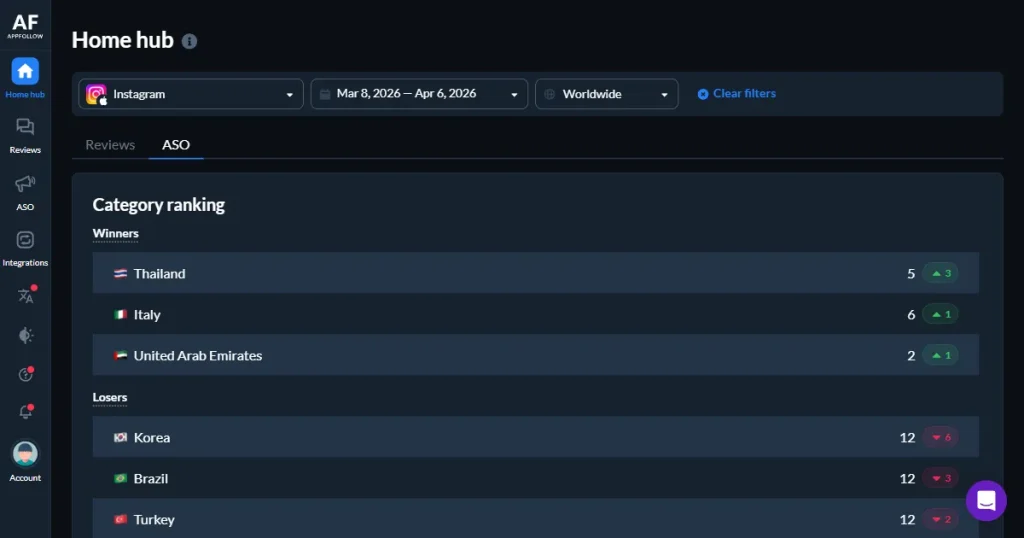Click Italy's rank value 6
Image resolution: width=1024 pixels, height=538 pixels.
[911, 315]
